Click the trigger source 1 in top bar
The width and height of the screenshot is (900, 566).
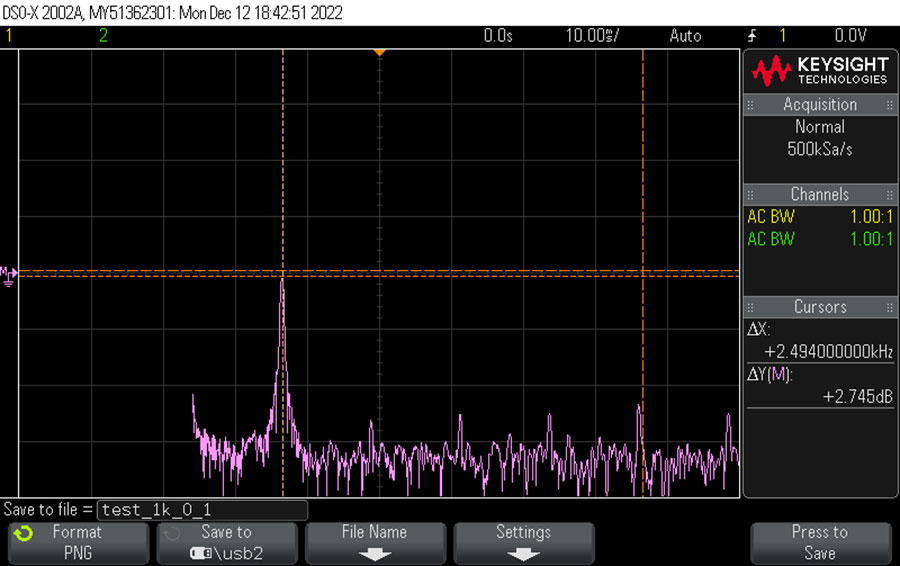point(782,36)
